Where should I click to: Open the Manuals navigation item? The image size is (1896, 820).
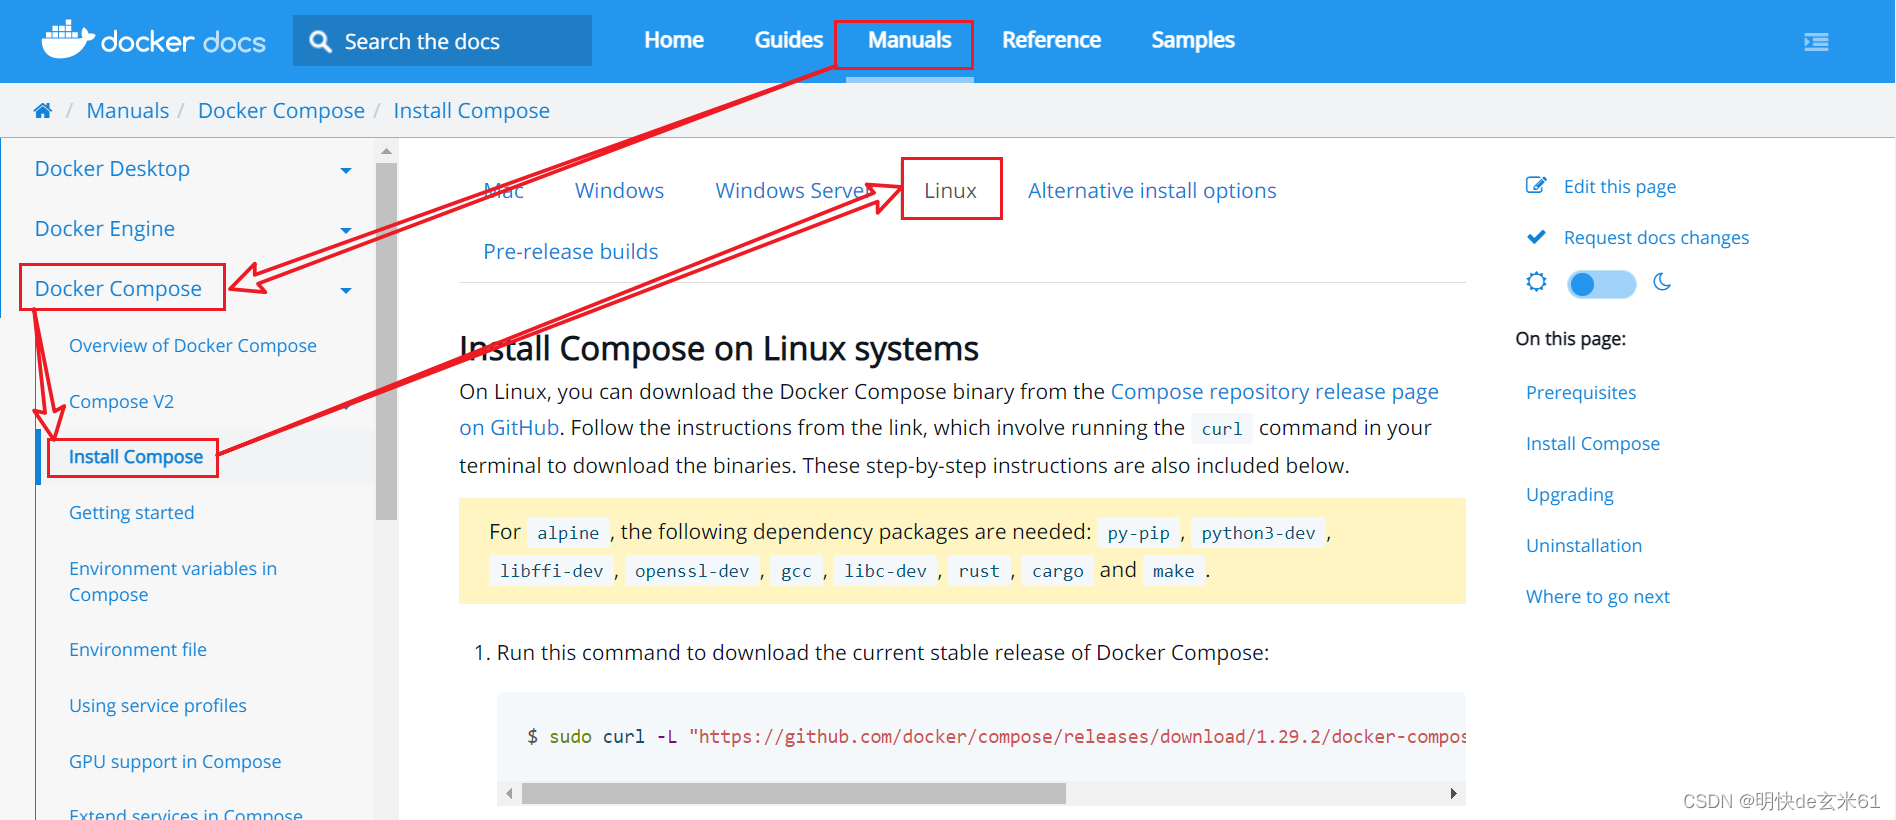coord(909,40)
